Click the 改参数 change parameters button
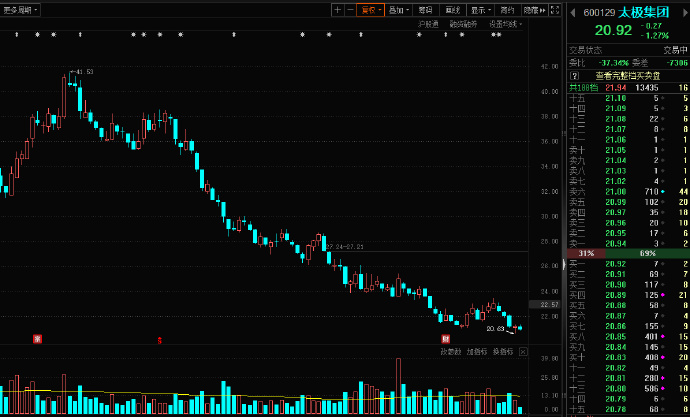The height and width of the screenshot is (417, 690). (x=451, y=352)
